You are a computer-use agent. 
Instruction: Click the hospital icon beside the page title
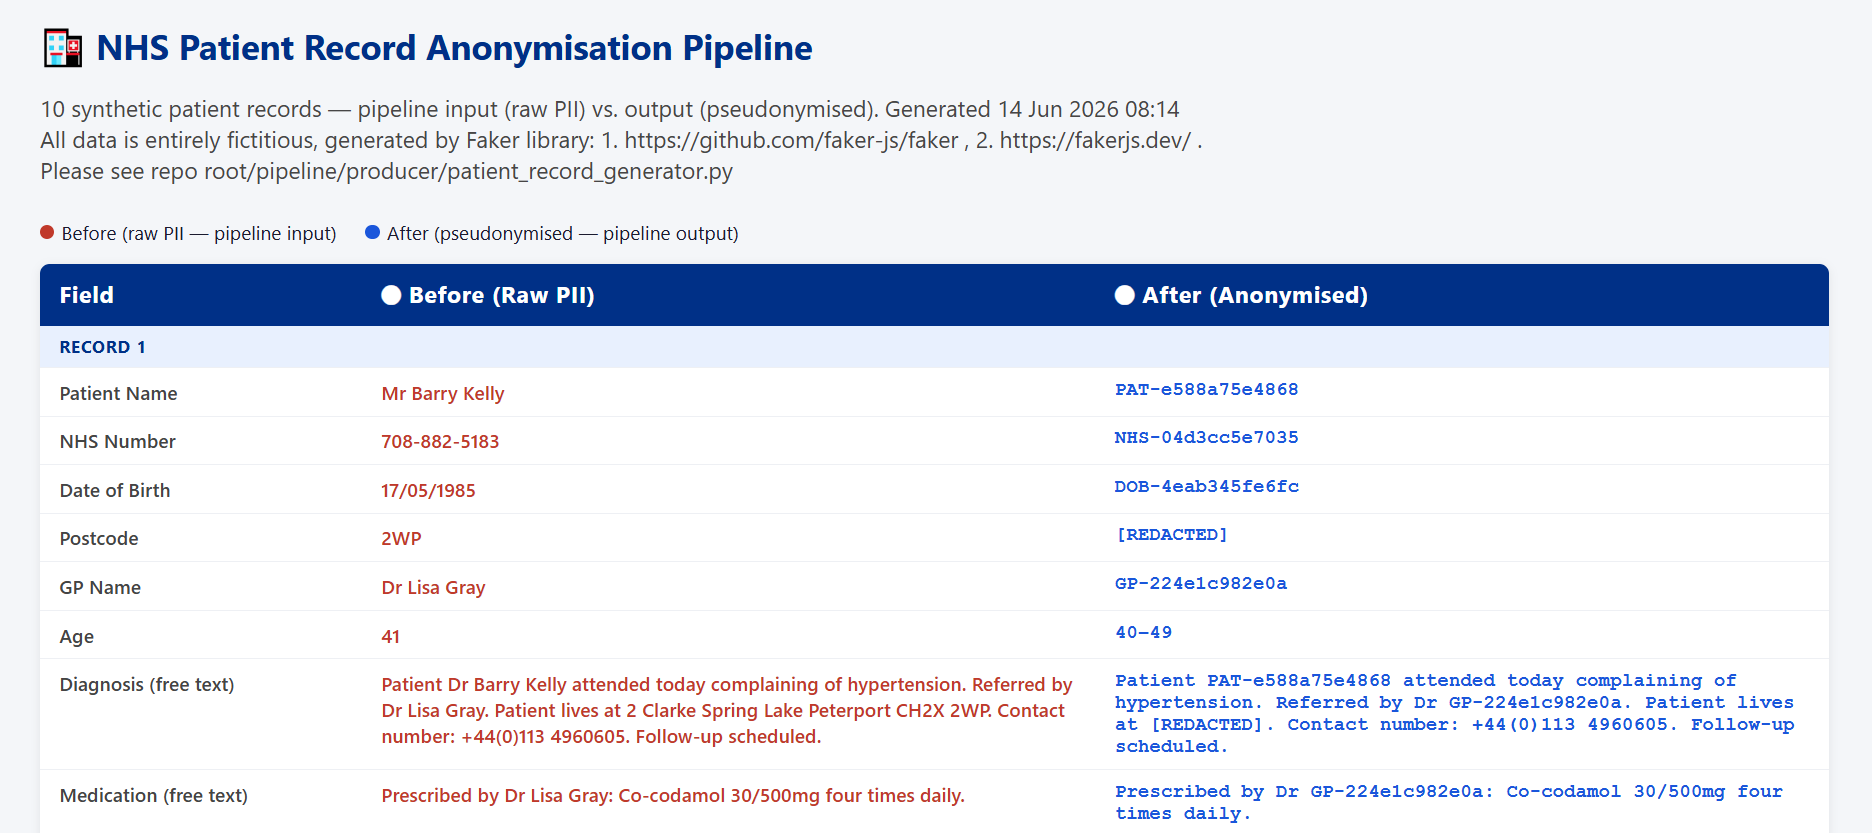pyautogui.click(x=63, y=48)
